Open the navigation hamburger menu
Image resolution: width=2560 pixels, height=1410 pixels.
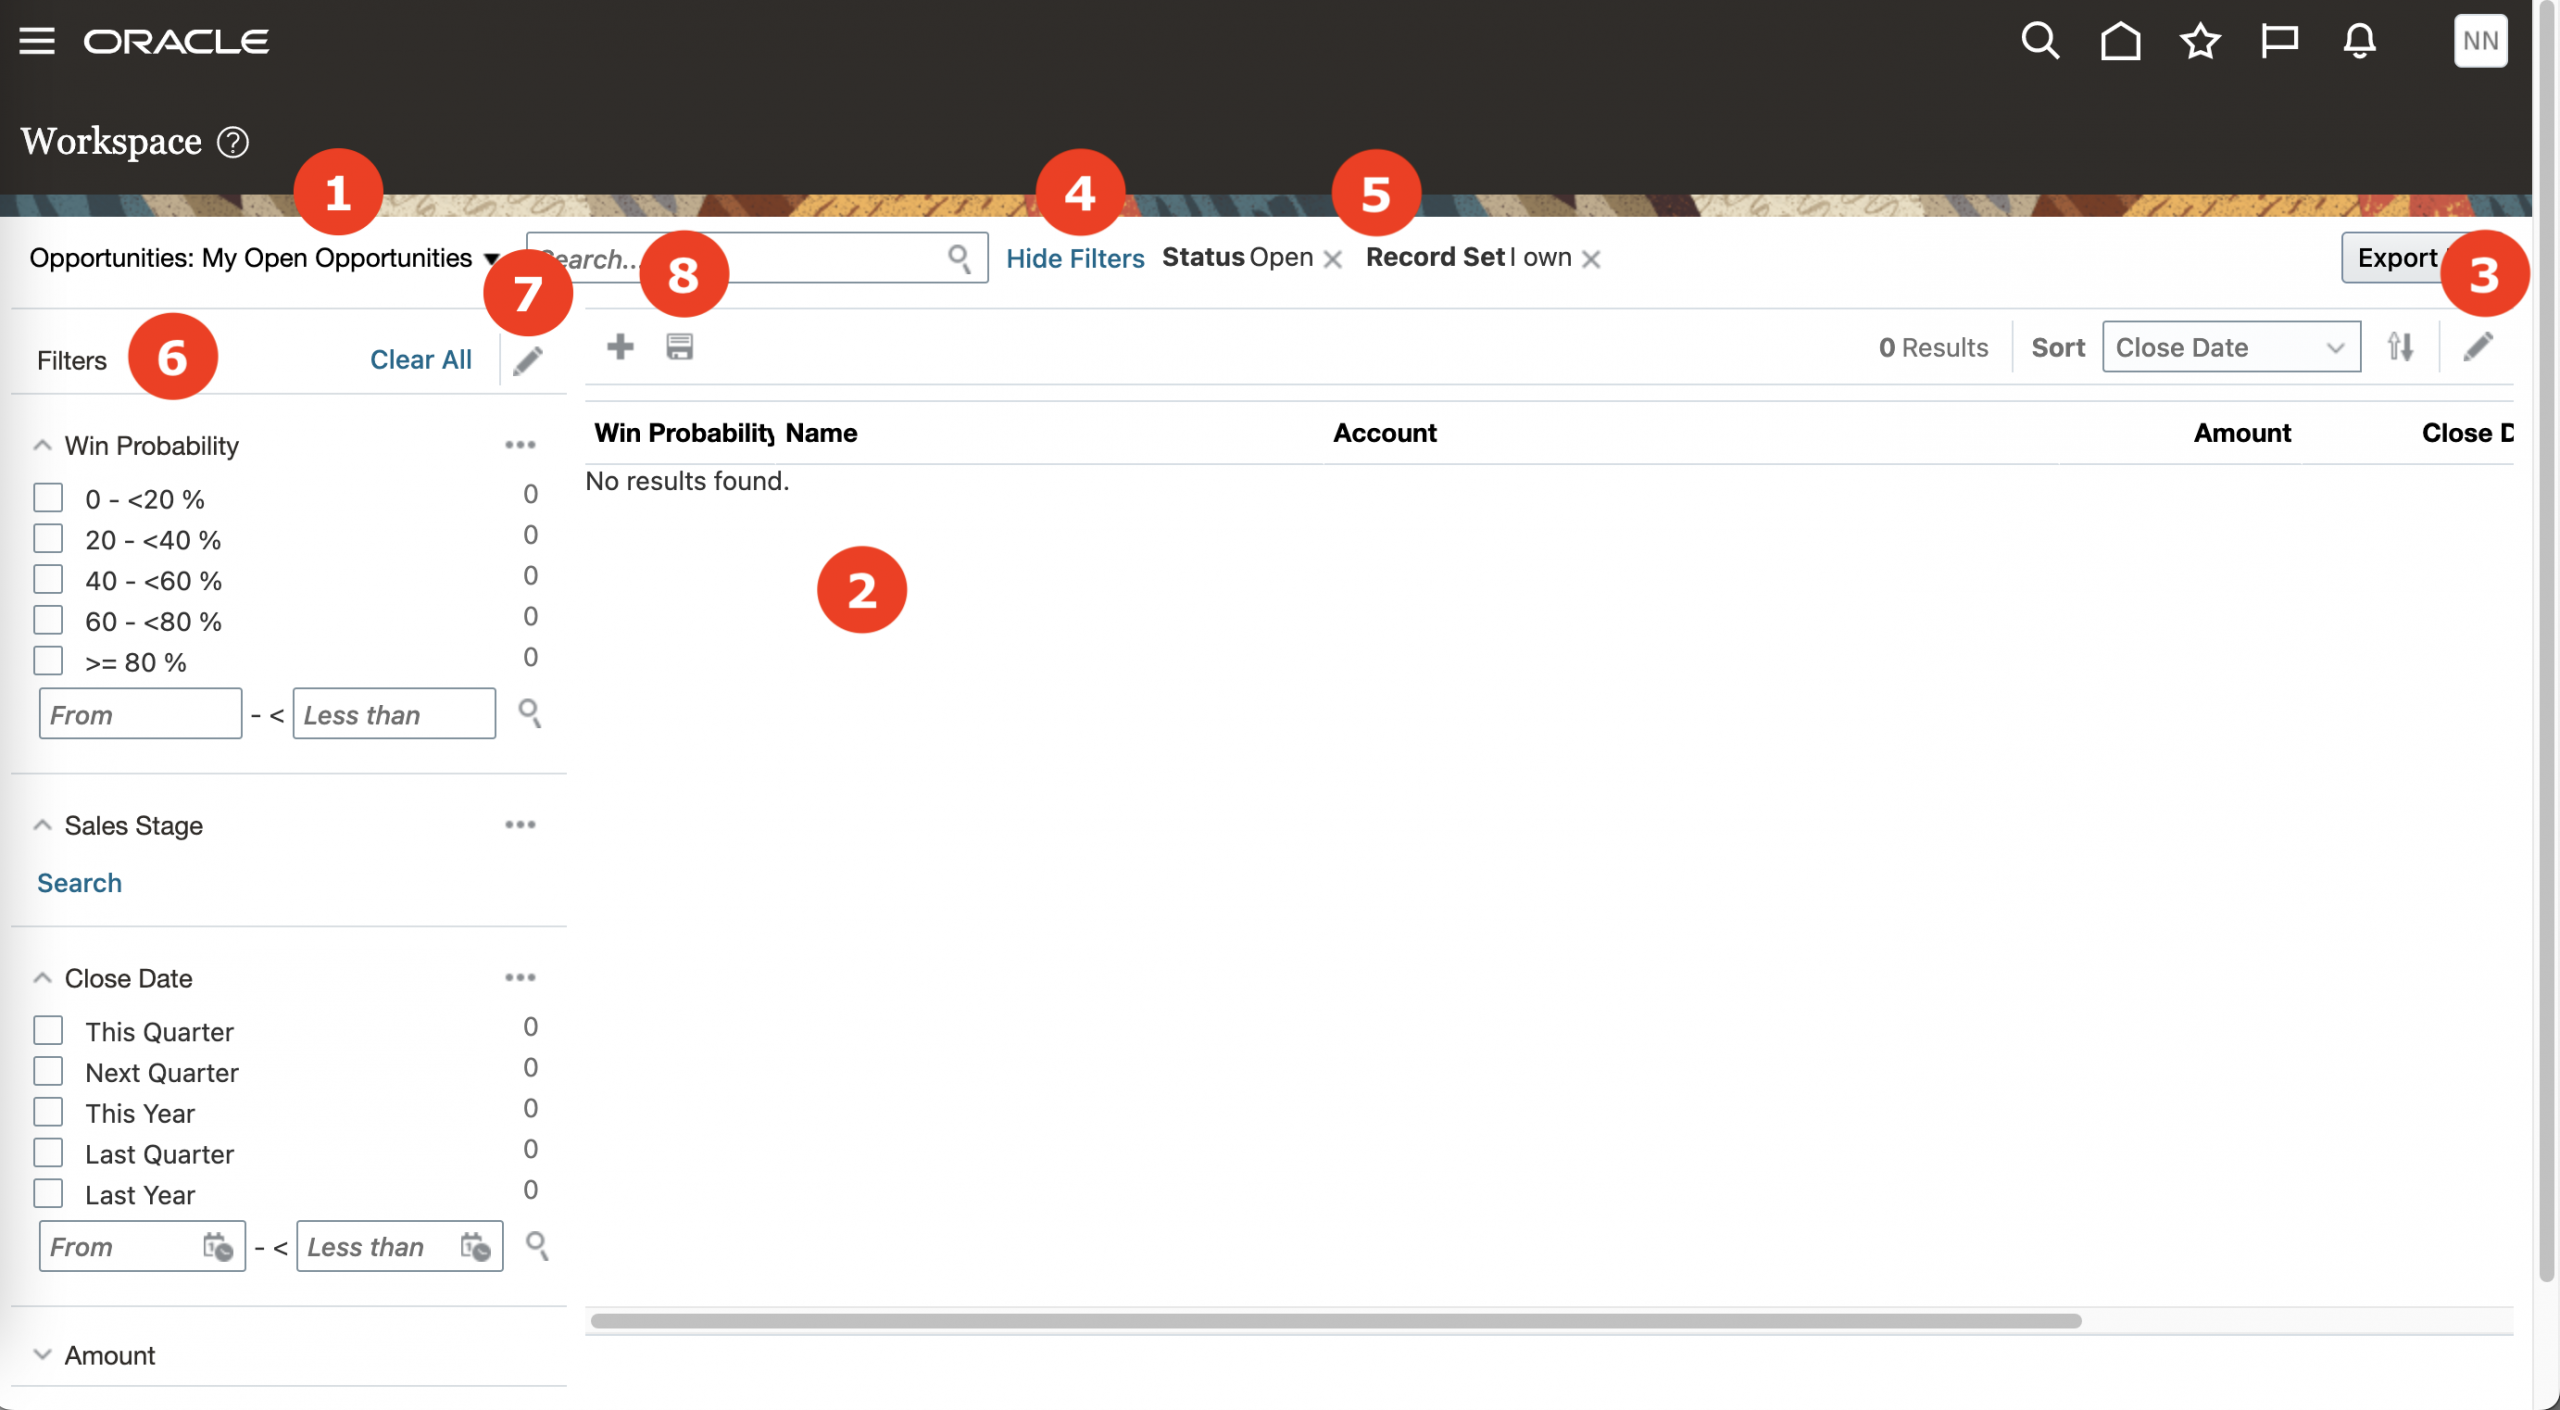pyautogui.click(x=38, y=40)
